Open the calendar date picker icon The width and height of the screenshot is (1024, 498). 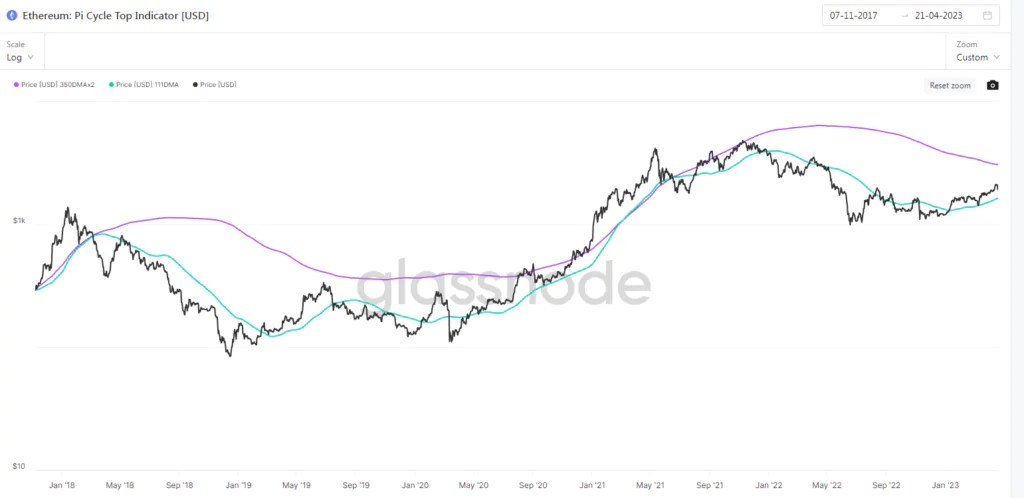[x=987, y=16]
